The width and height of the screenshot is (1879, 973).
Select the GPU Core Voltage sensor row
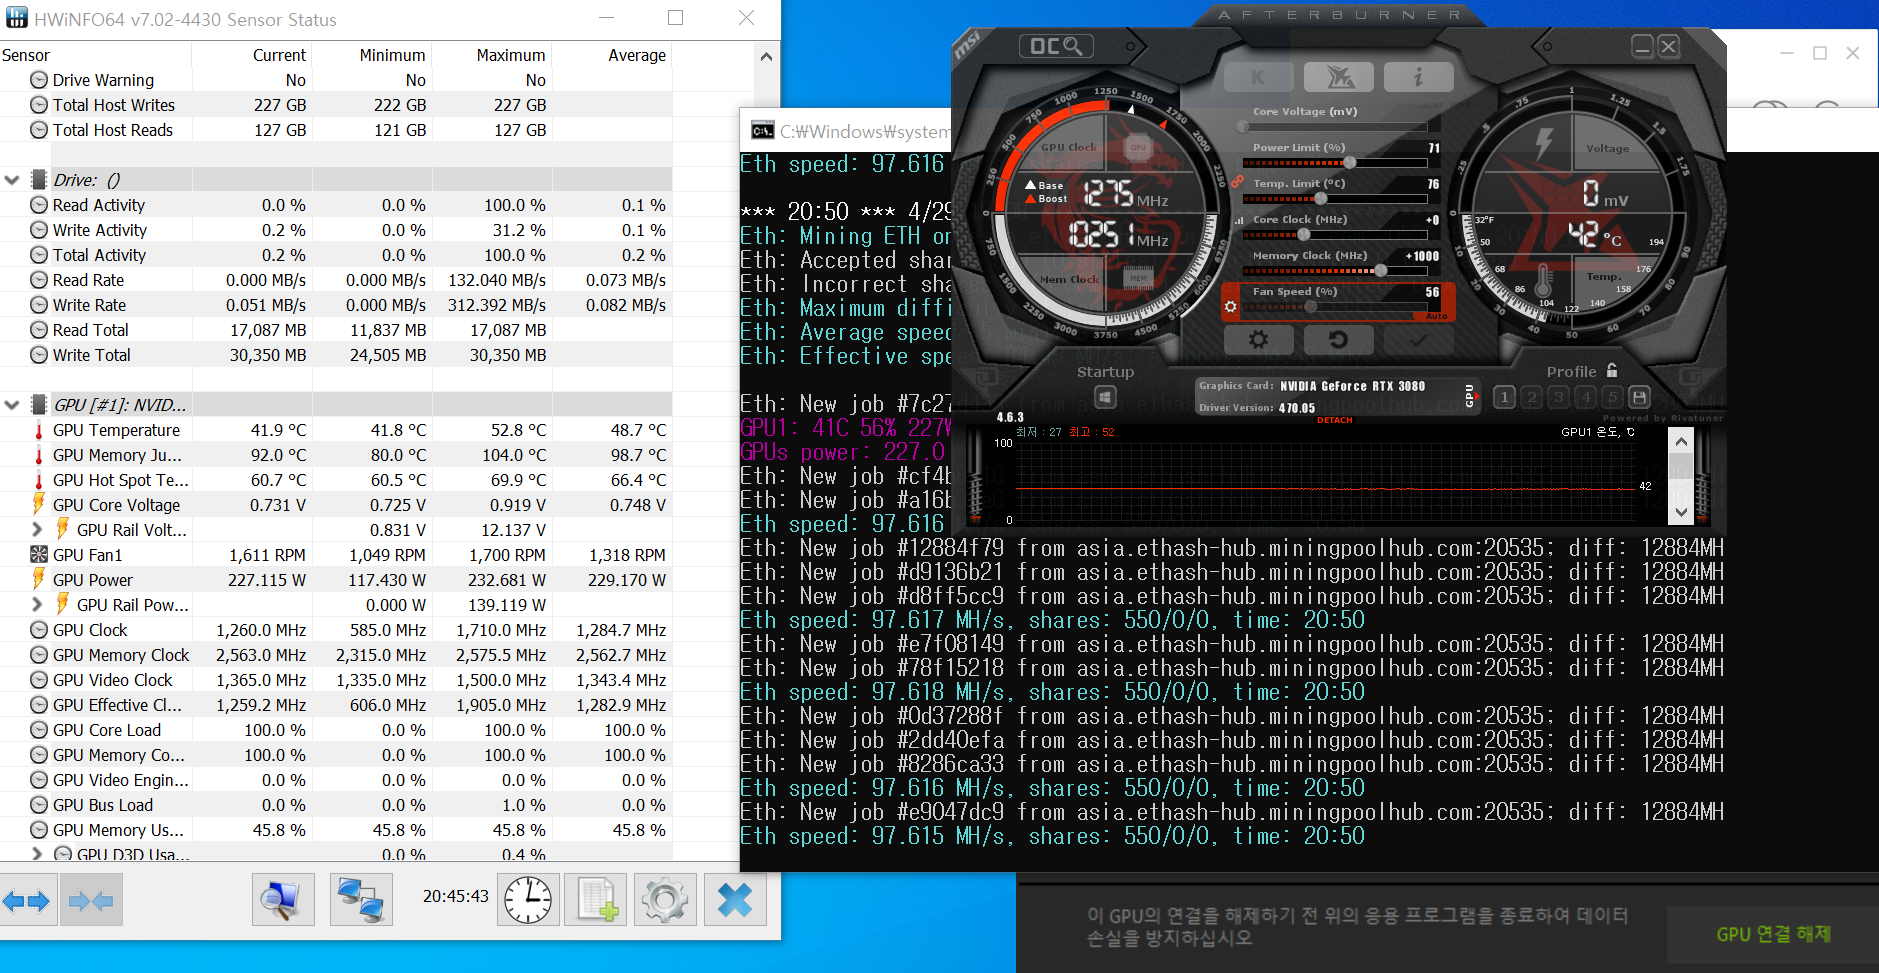pos(336,505)
